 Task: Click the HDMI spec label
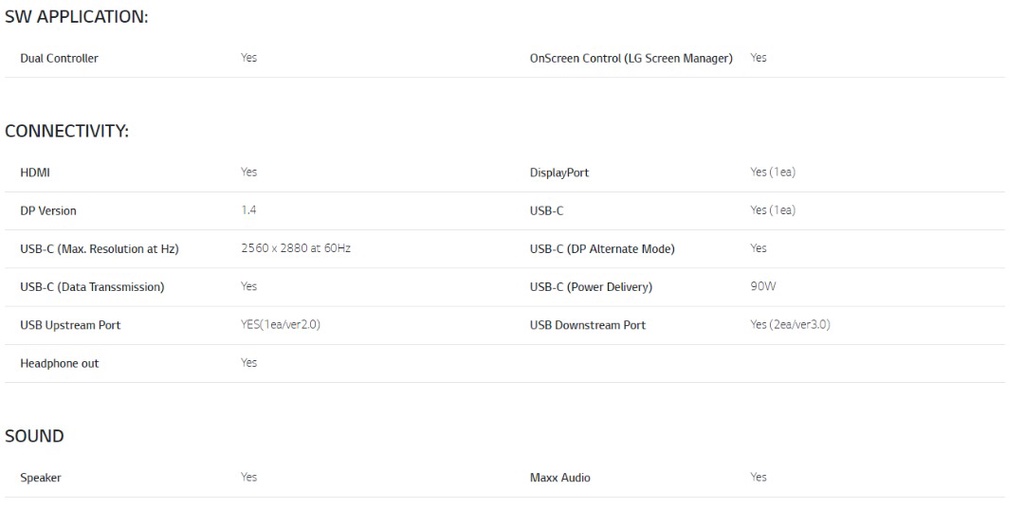point(35,173)
